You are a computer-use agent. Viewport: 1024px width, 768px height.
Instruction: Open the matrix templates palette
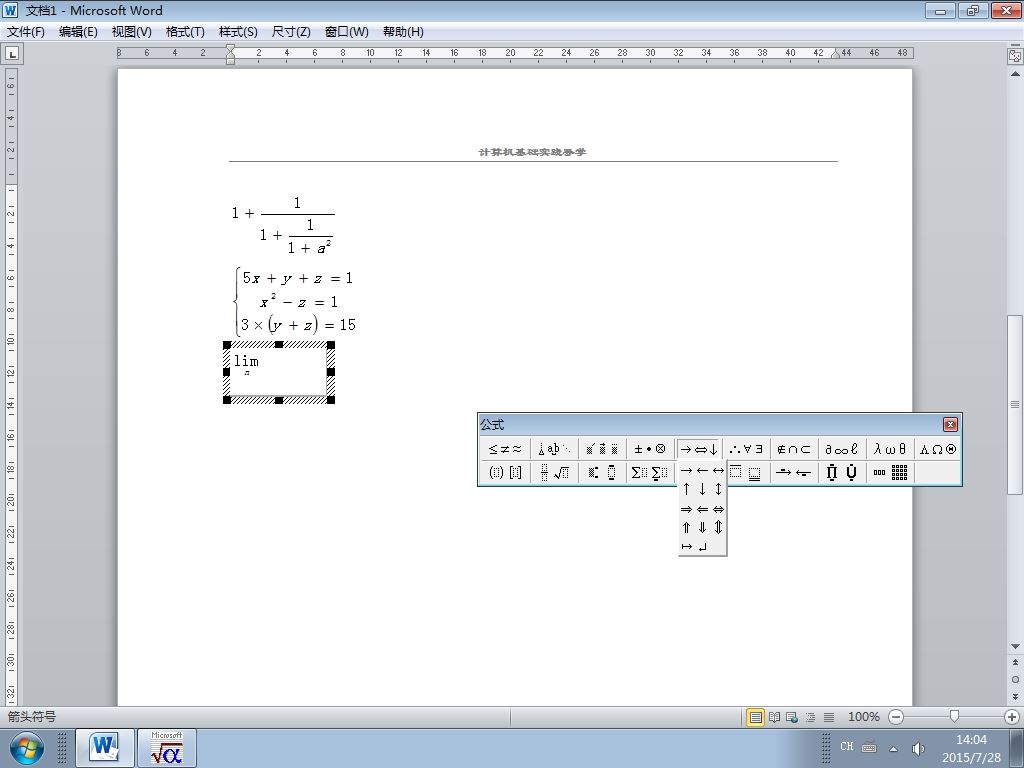coord(890,472)
